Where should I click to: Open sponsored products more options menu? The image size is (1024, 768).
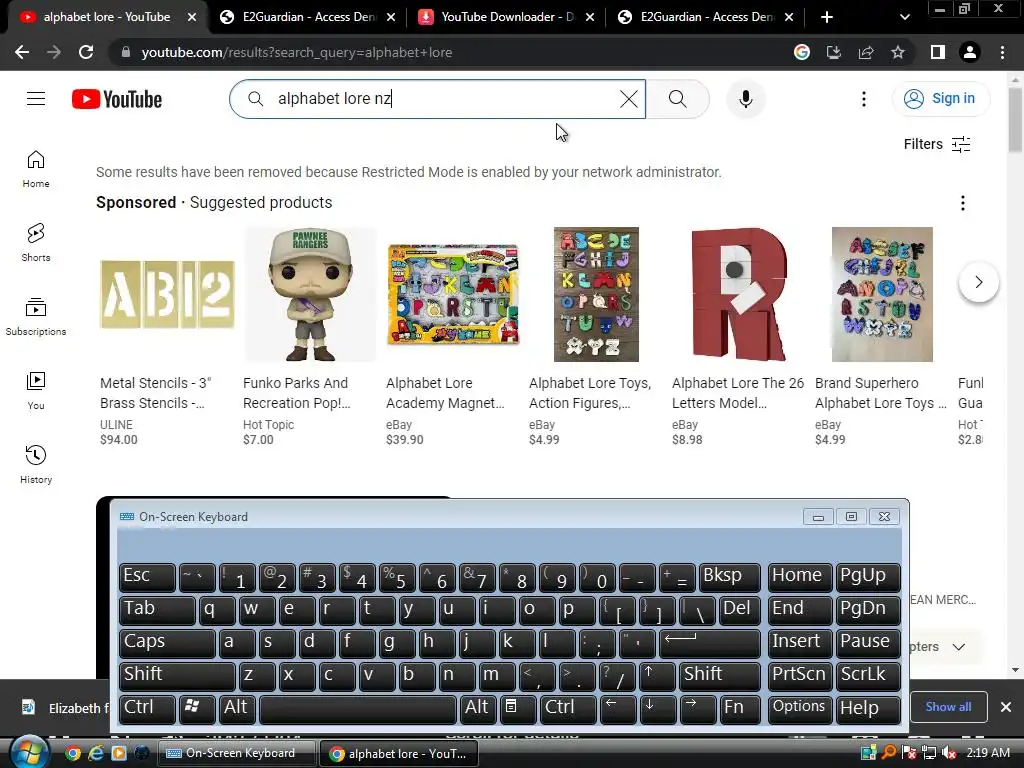[x=962, y=203]
